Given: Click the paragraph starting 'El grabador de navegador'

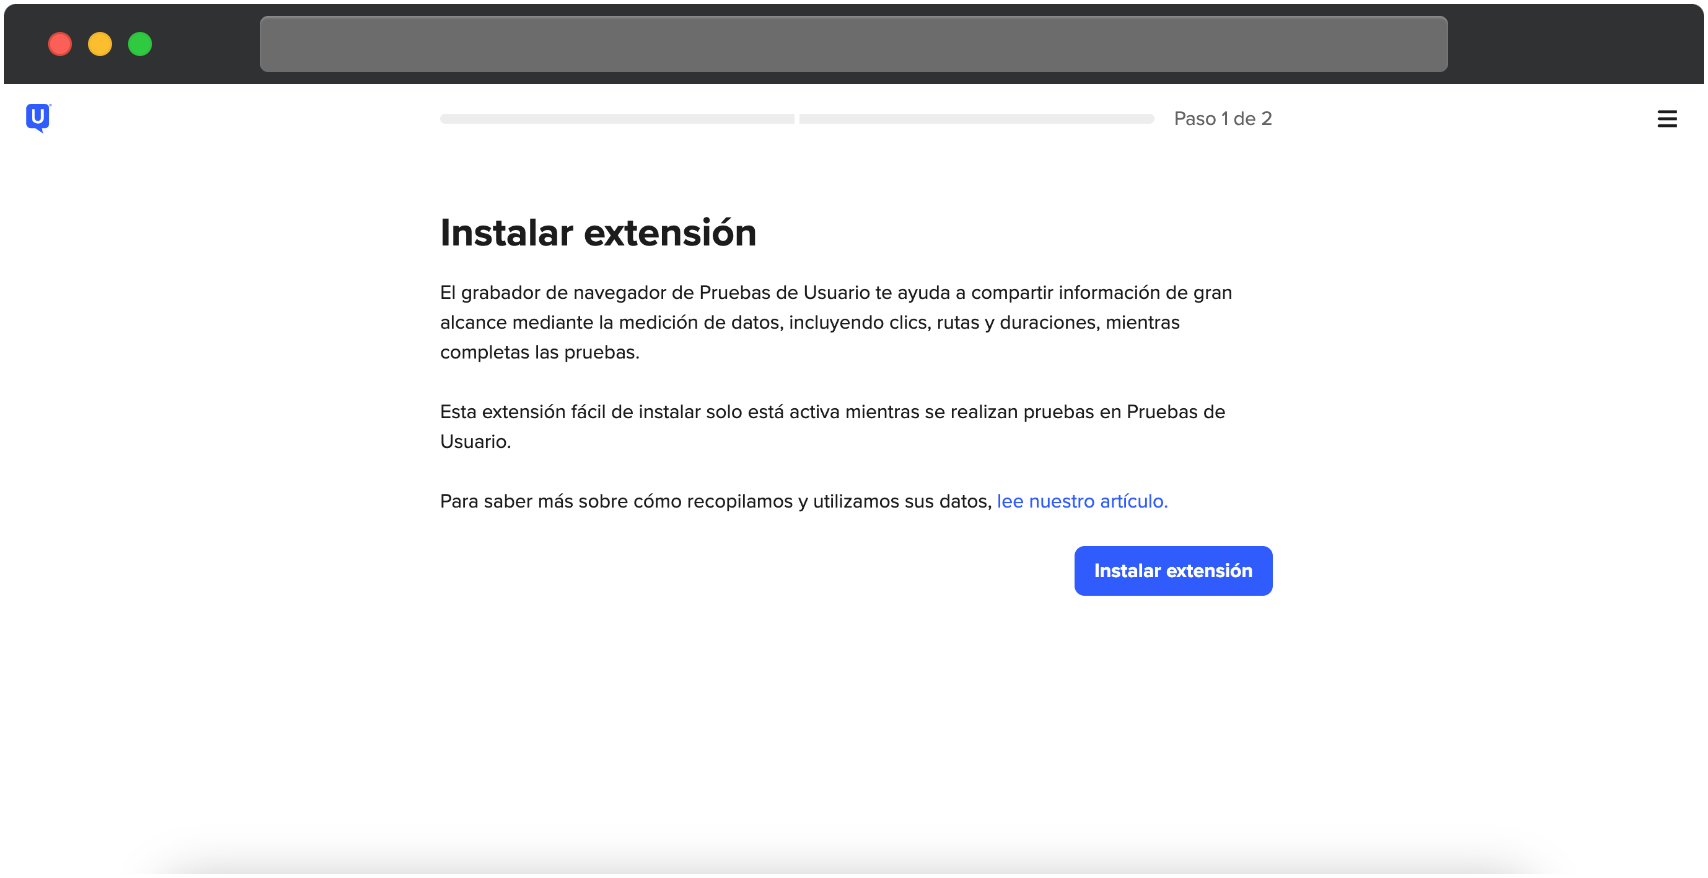Looking at the screenshot, I should (836, 322).
